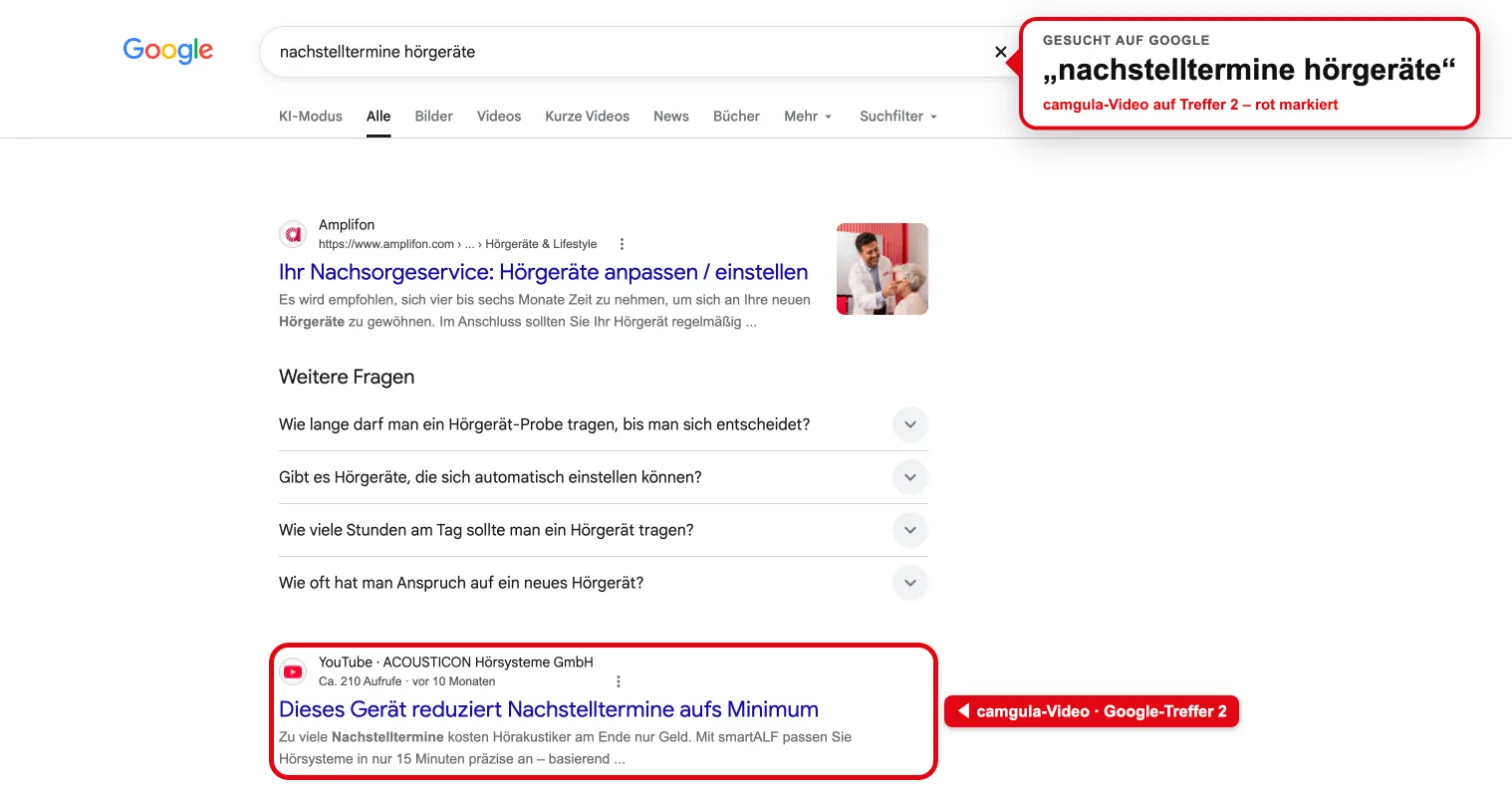This screenshot has height=793, width=1512.
Task: Select the Alle tab
Action: coord(378,116)
